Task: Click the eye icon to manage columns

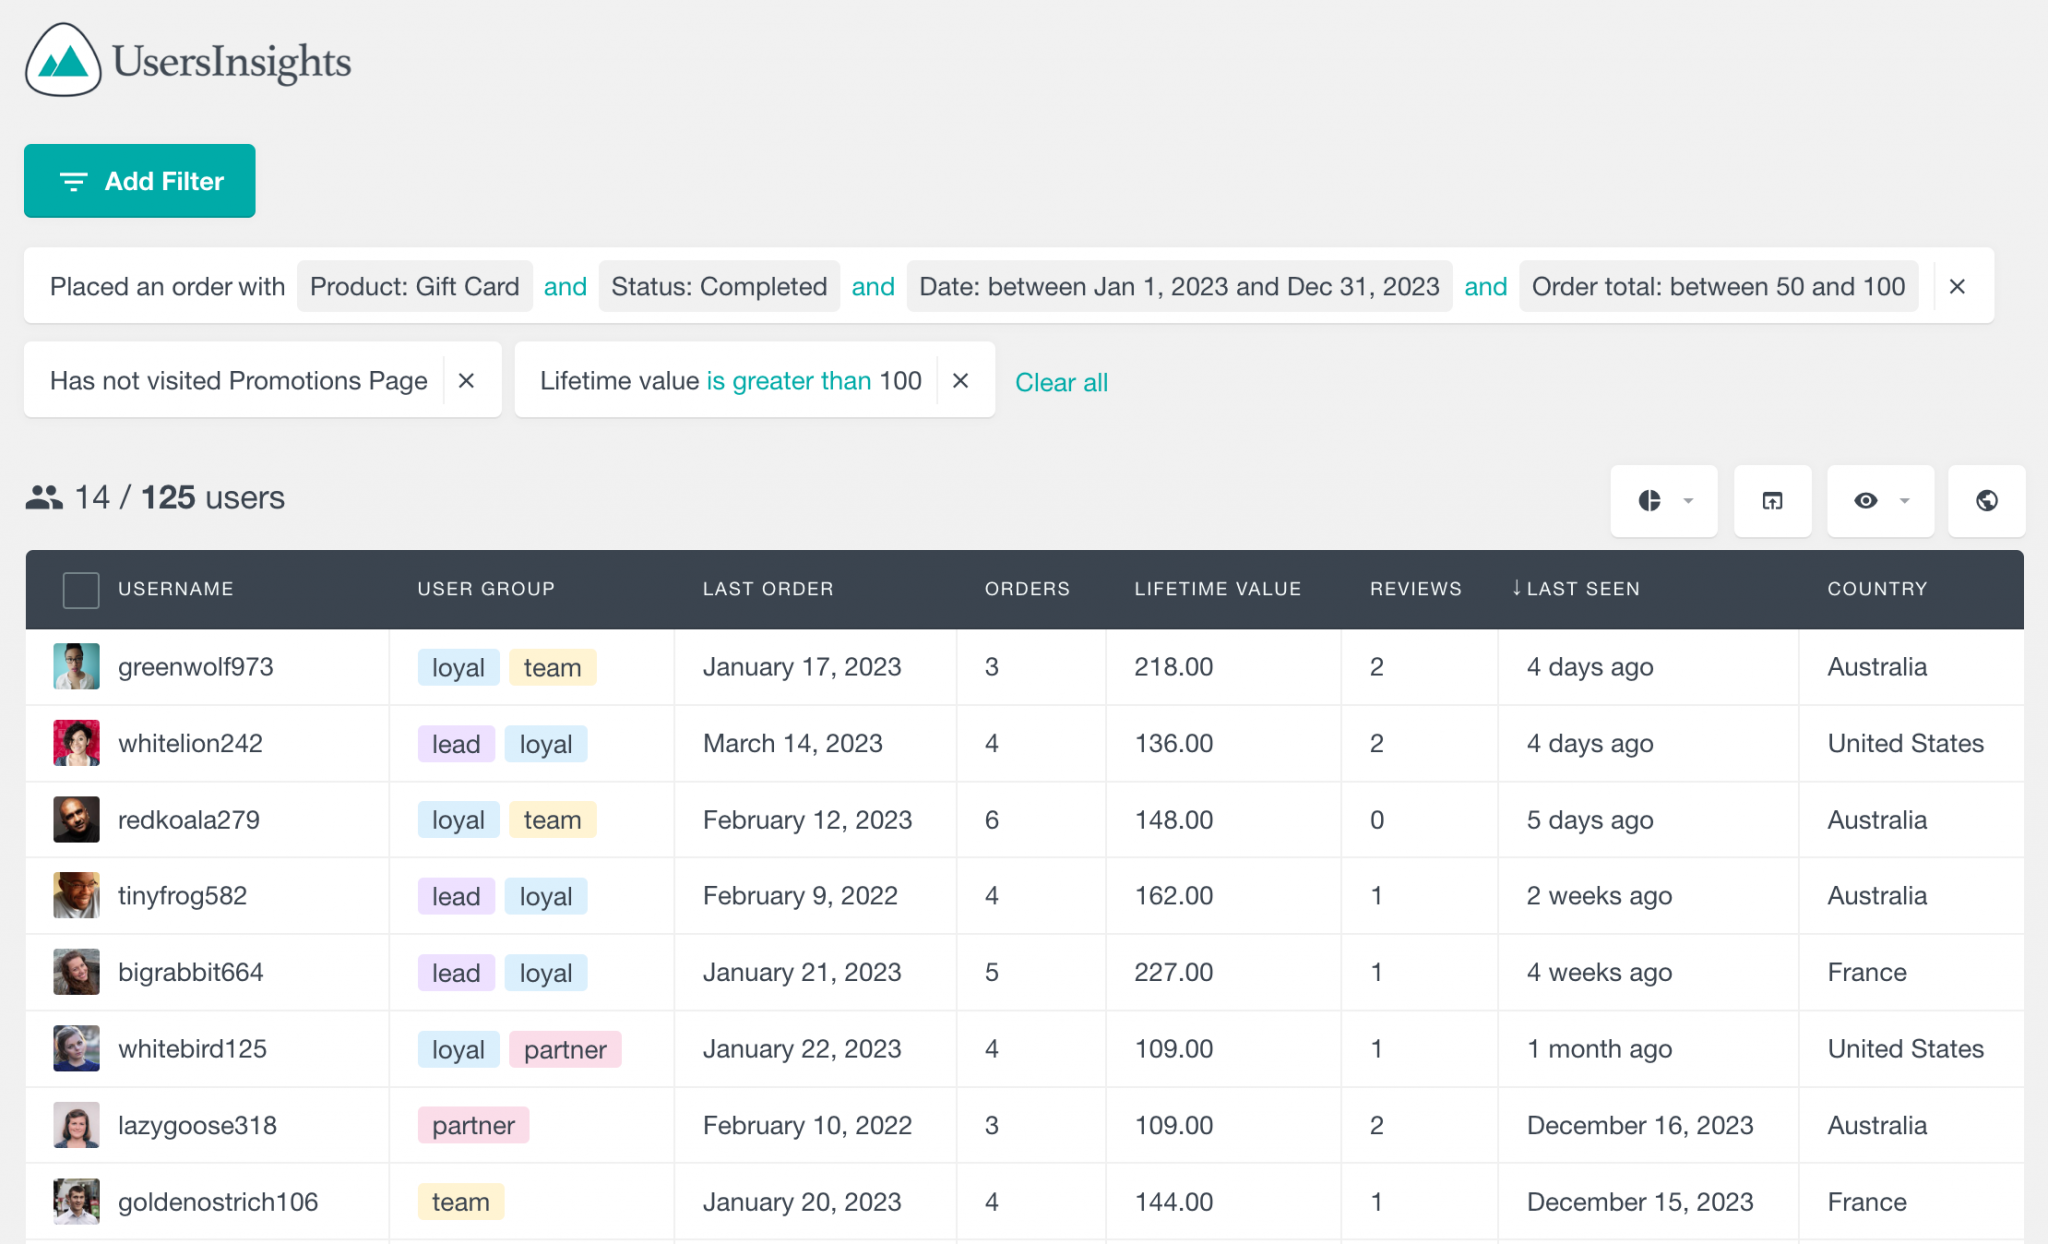Action: click(1868, 501)
